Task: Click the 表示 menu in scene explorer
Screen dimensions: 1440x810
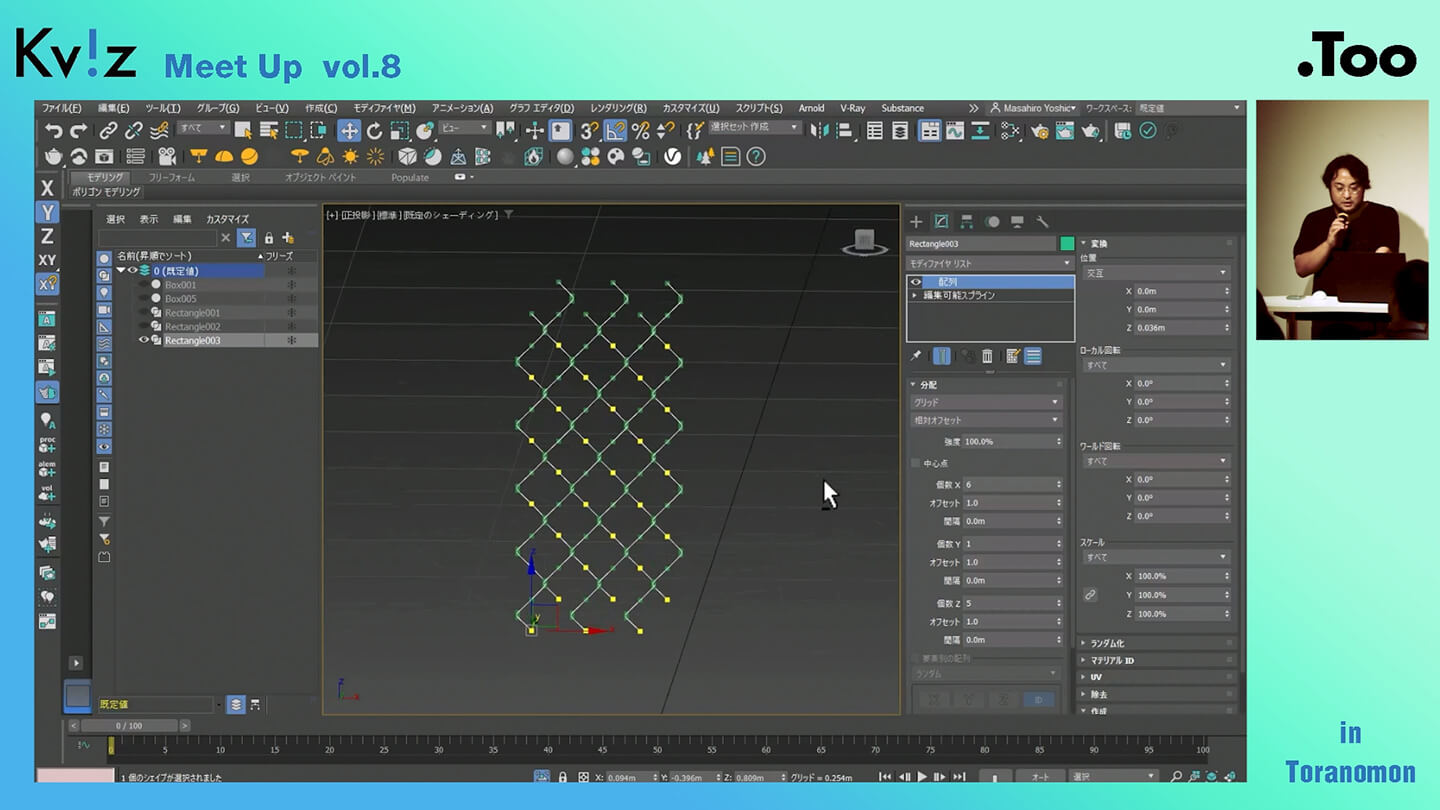Action: coord(148,219)
